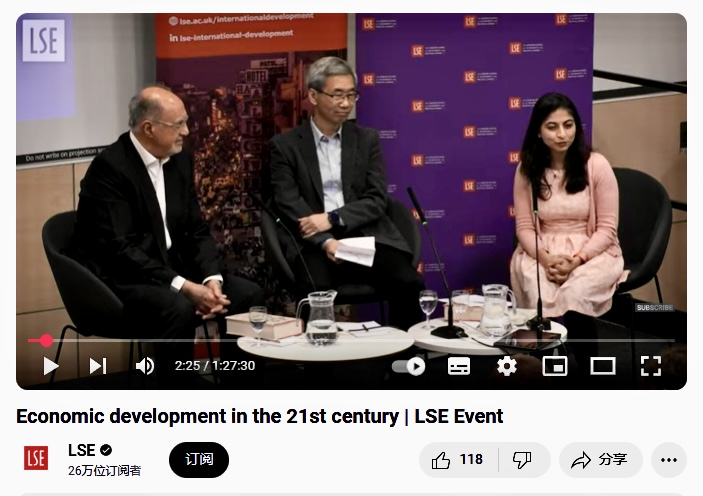This screenshot has width=703, height=496.
Task: Skip to the next video
Action: click(98, 366)
